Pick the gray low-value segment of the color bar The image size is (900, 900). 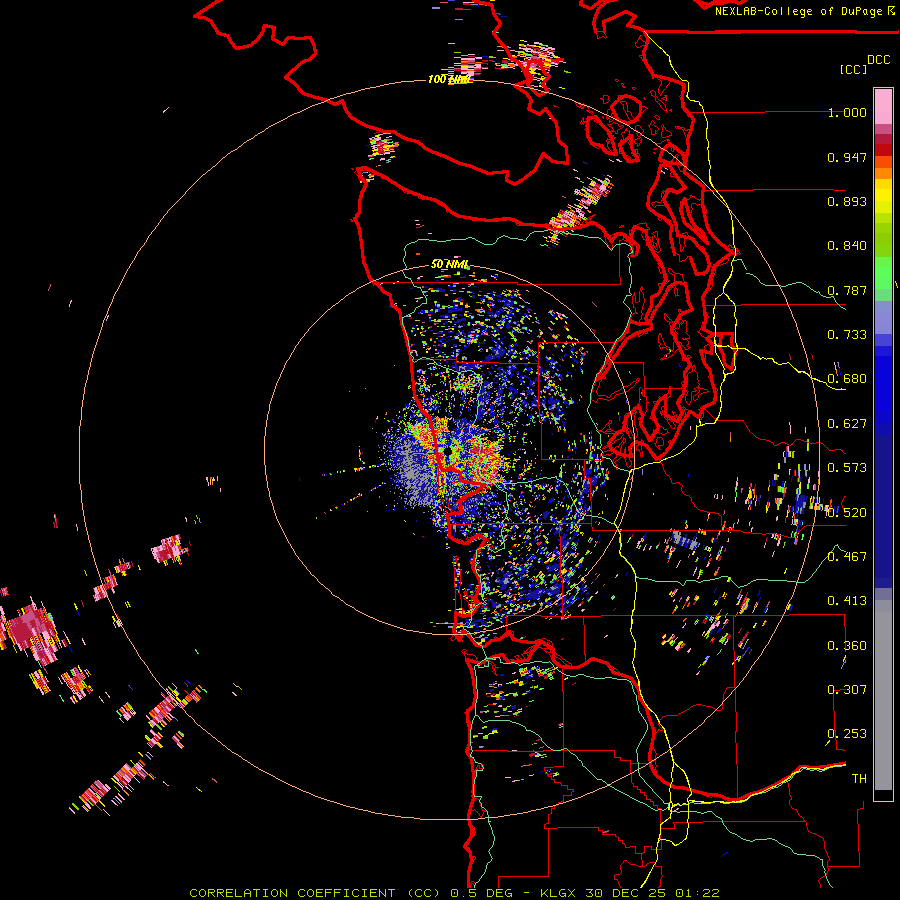pyautogui.click(x=883, y=695)
